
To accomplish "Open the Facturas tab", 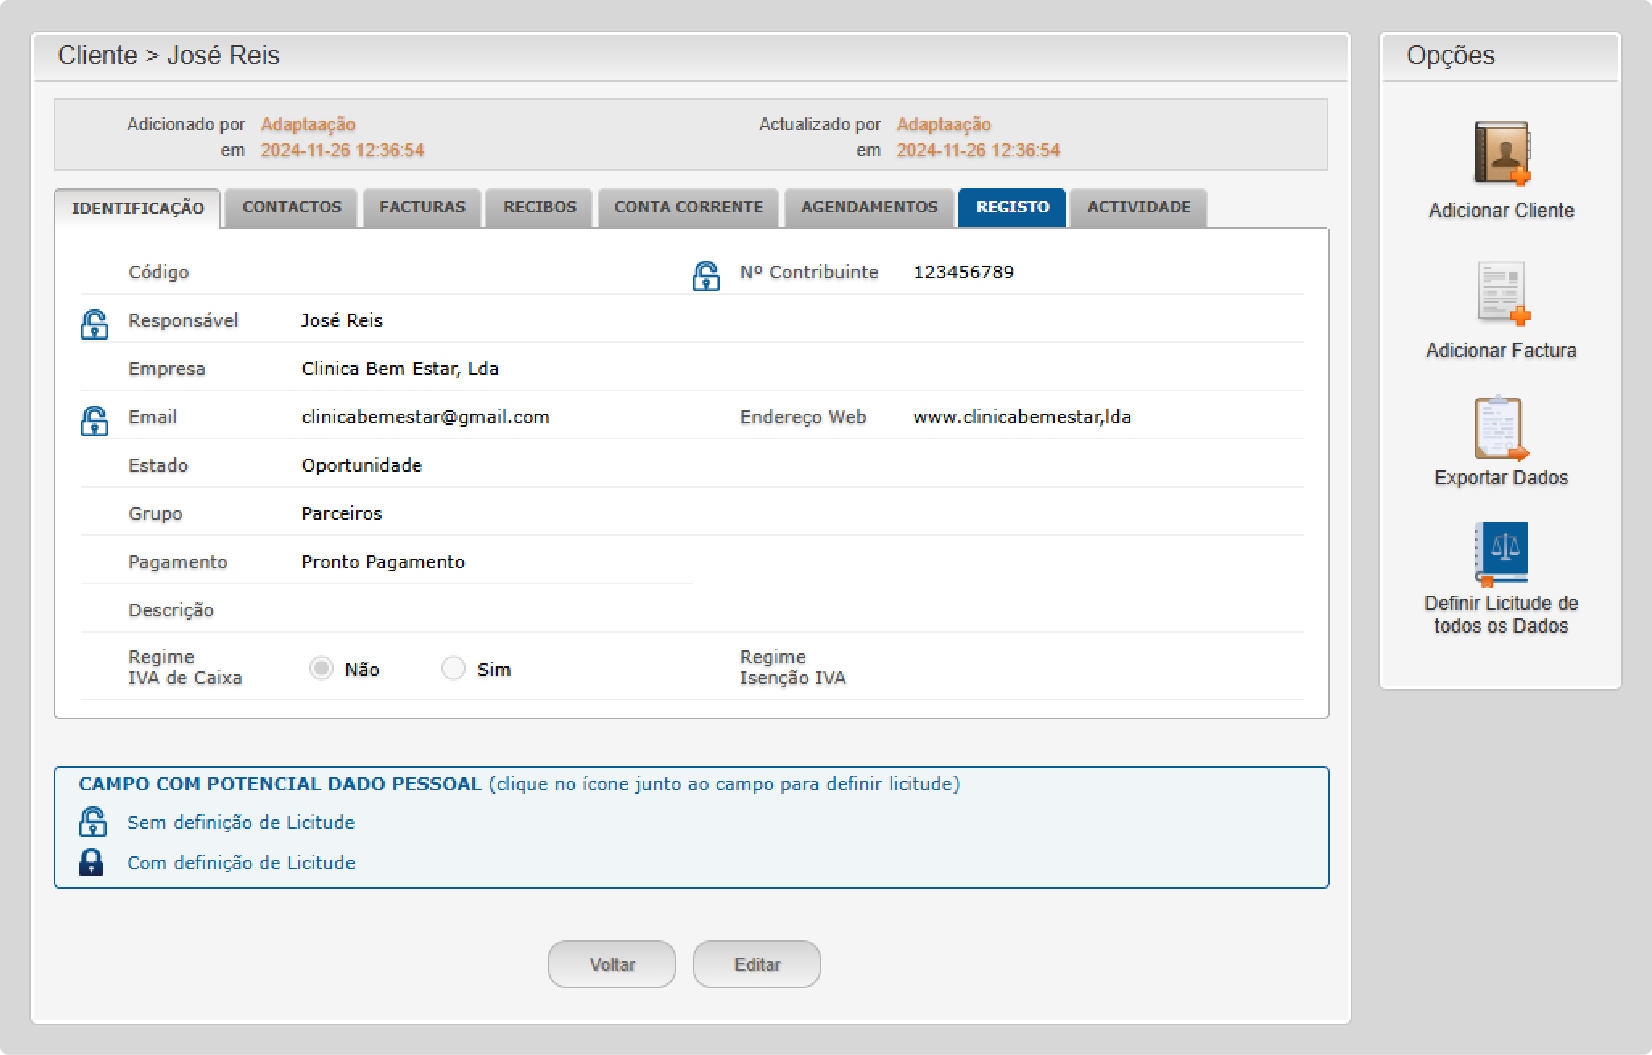I will click(422, 207).
